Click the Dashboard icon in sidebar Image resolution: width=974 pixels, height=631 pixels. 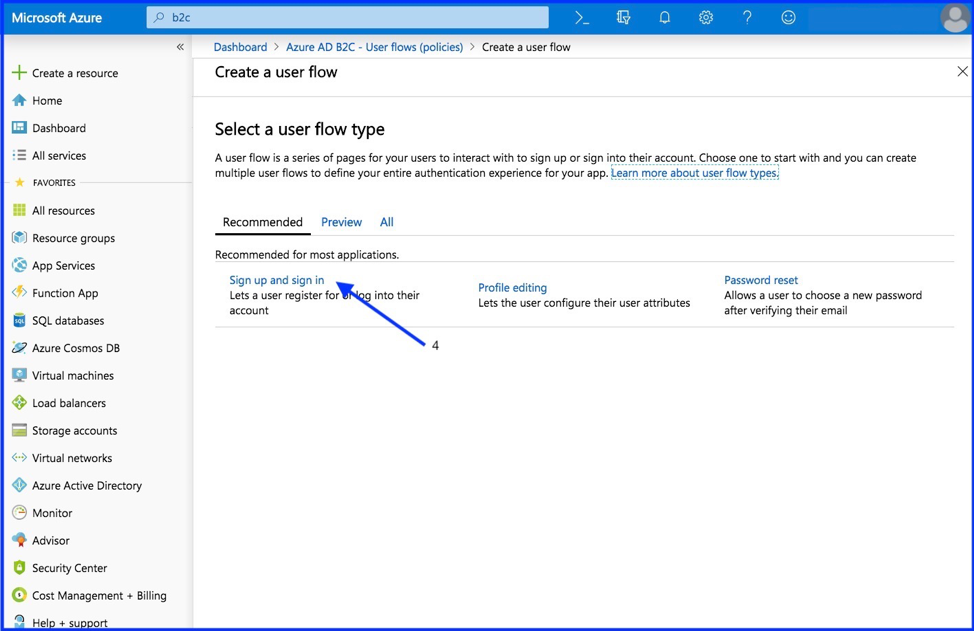pos(19,127)
